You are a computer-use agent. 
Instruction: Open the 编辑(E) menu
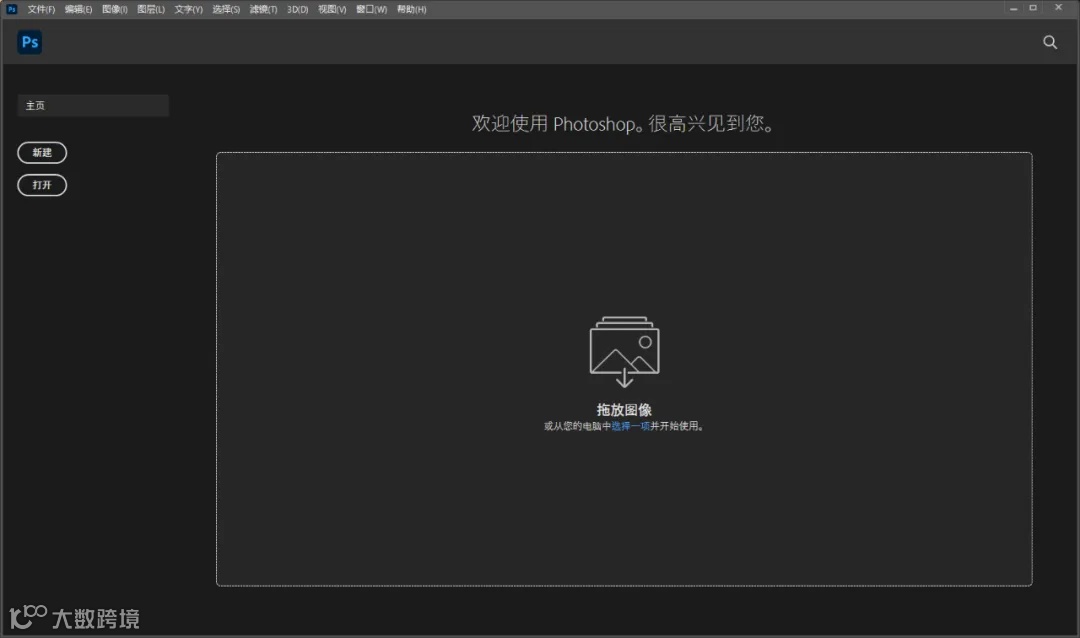(x=78, y=10)
